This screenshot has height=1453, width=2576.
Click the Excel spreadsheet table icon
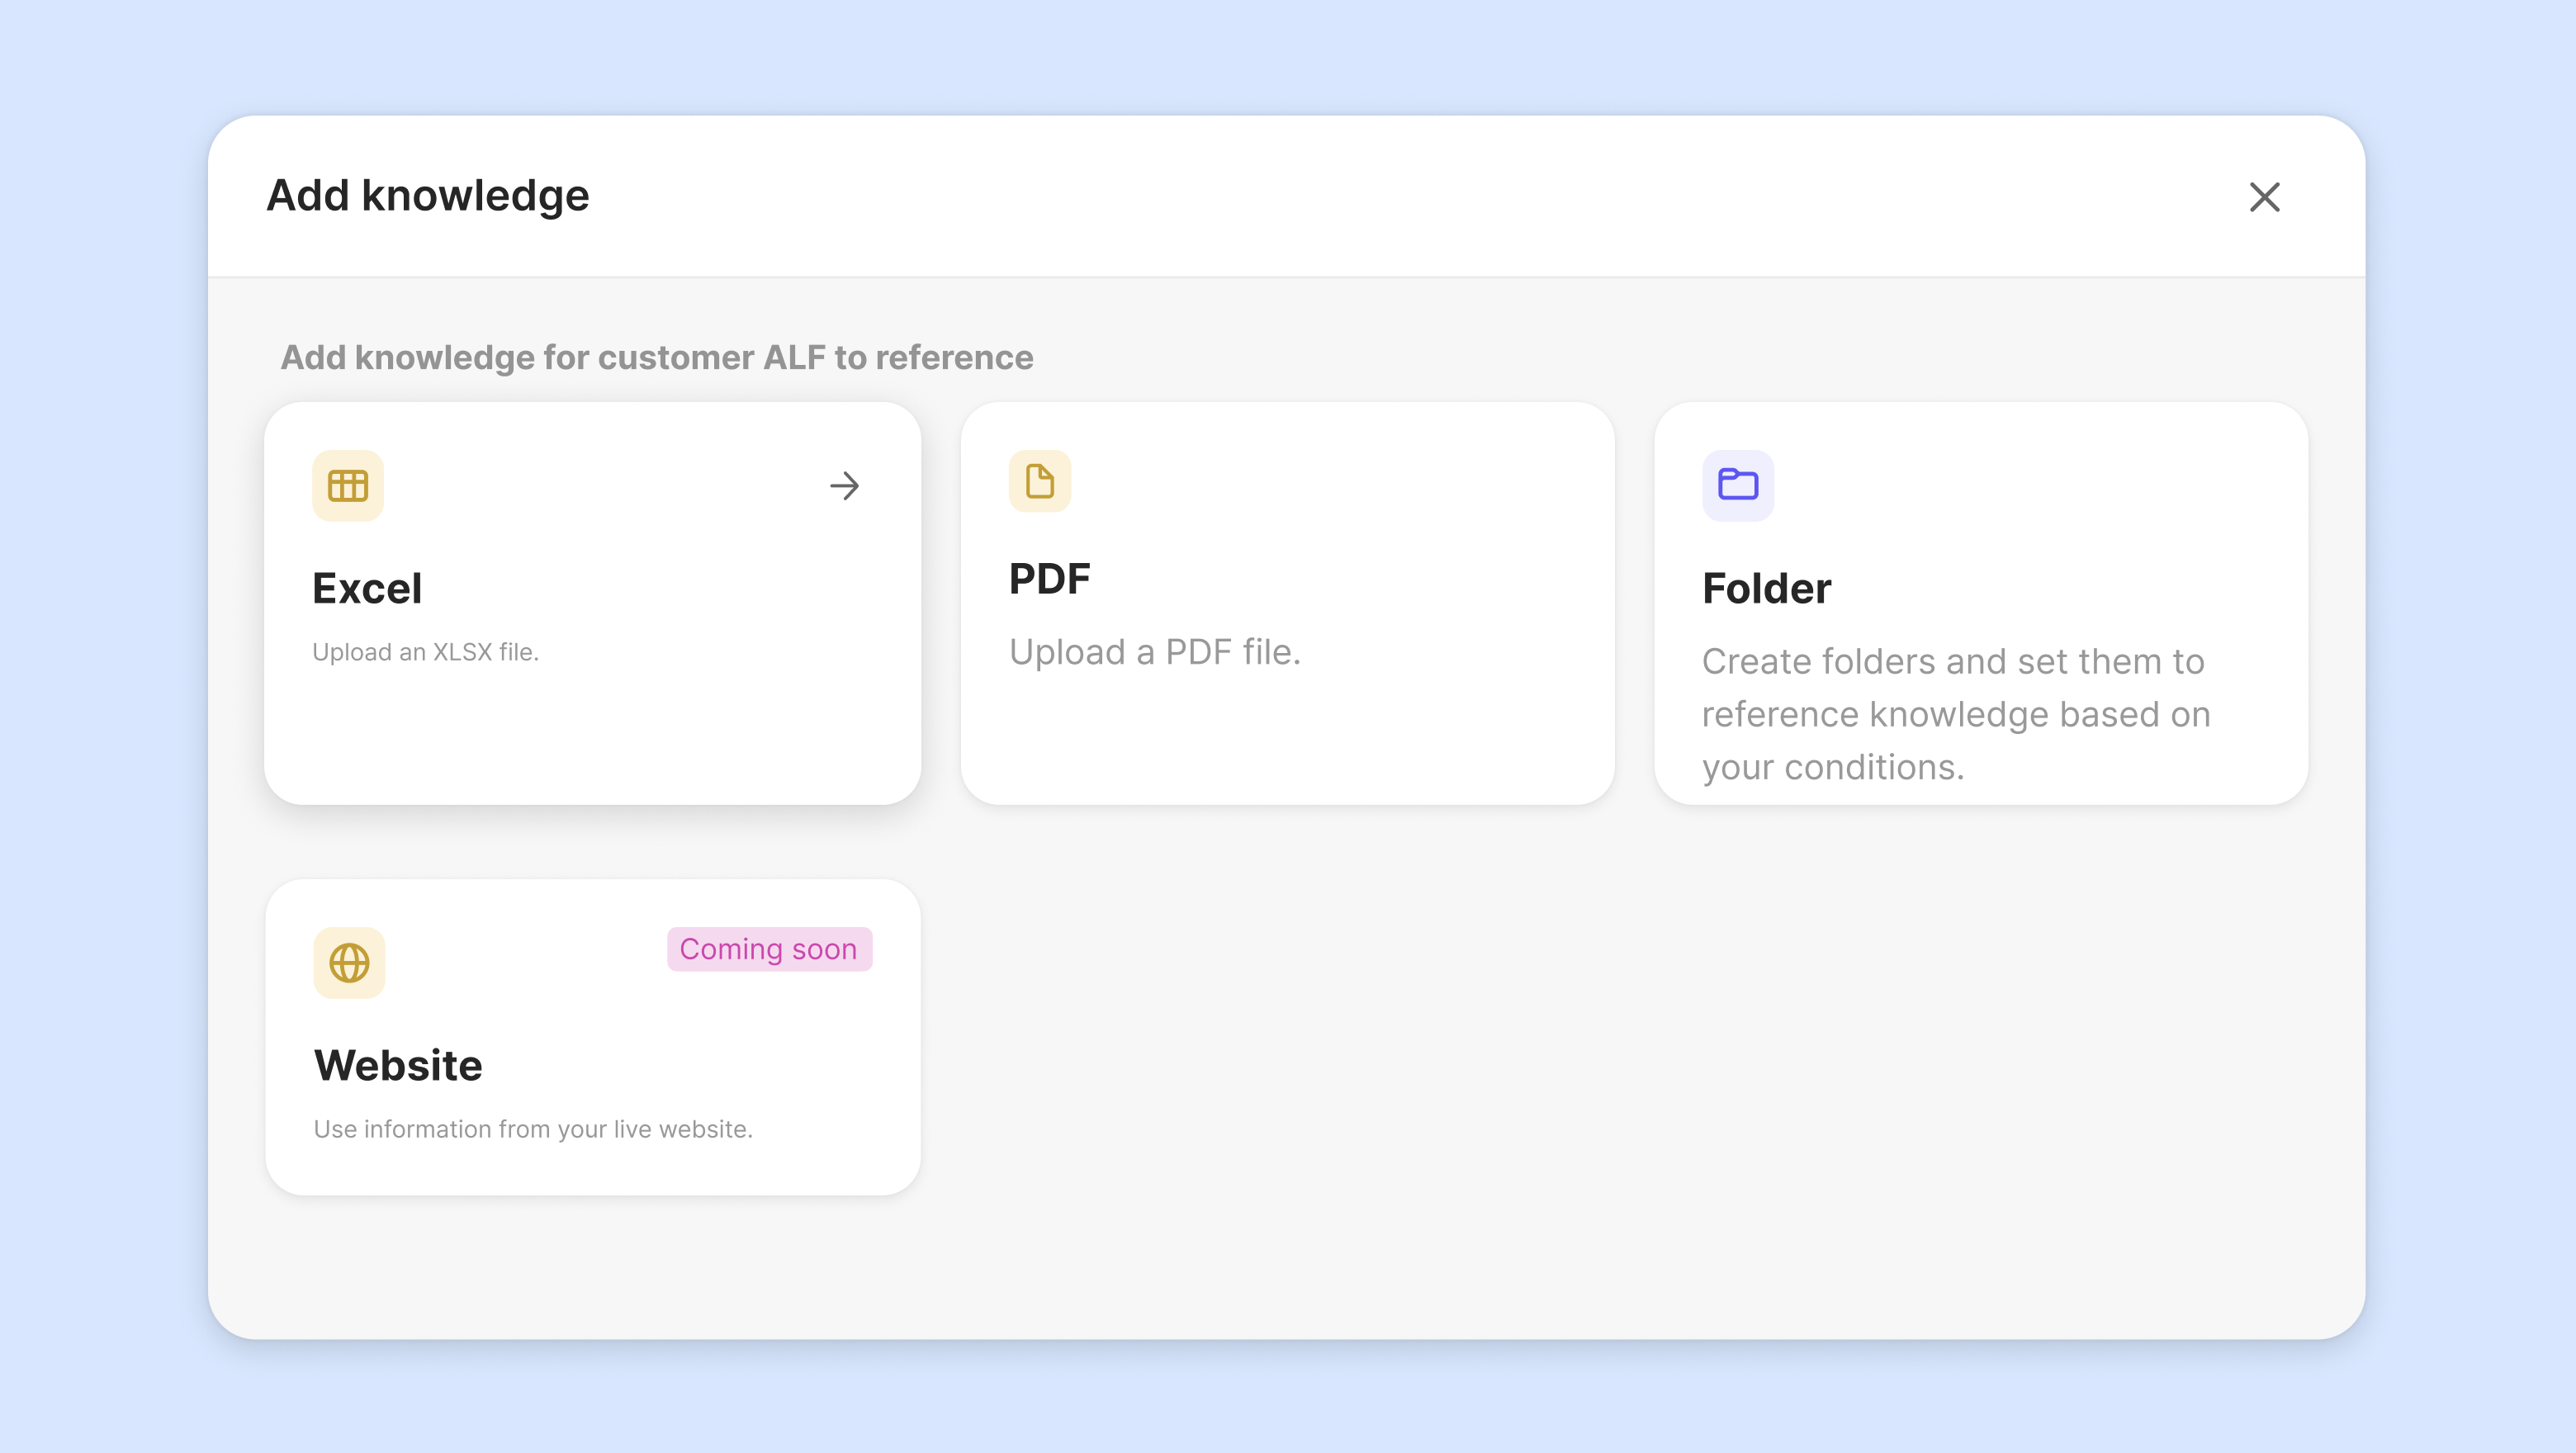tap(347, 486)
